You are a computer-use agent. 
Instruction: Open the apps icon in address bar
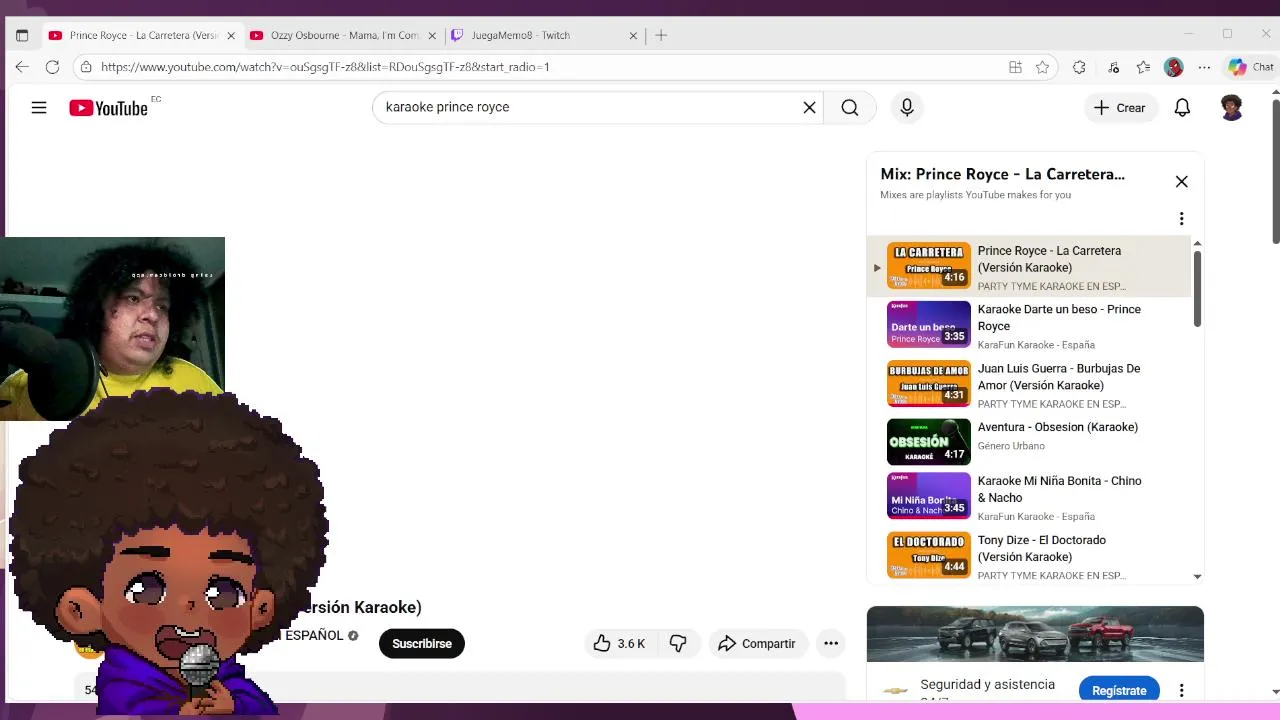tap(1015, 67)
